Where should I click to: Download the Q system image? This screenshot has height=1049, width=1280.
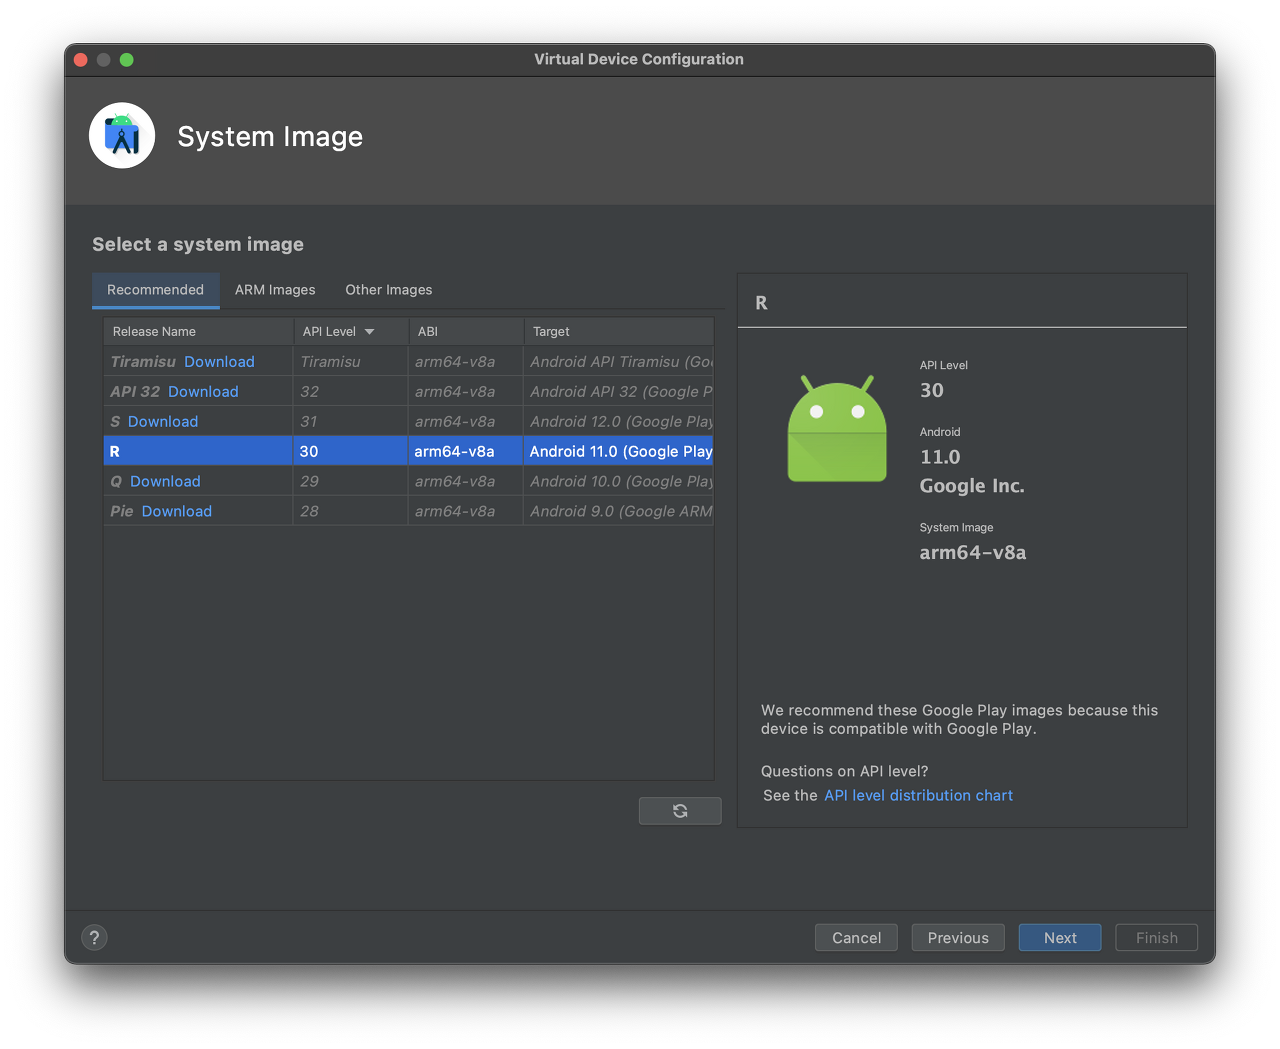(x=165, y=482)
